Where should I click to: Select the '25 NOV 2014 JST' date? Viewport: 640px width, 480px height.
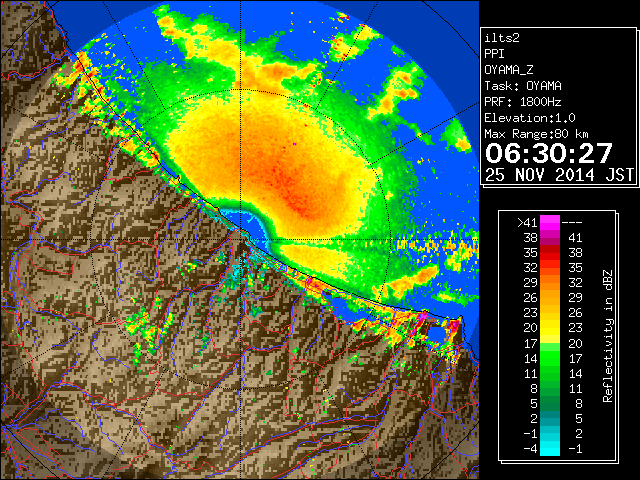[x=560, y=175]
